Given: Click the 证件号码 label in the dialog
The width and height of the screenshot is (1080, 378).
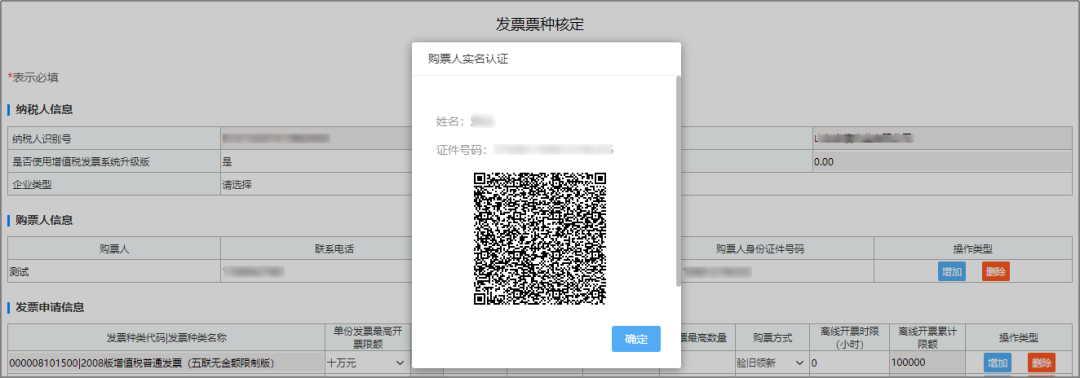Looking at the screenshot, I should (461, 149).
